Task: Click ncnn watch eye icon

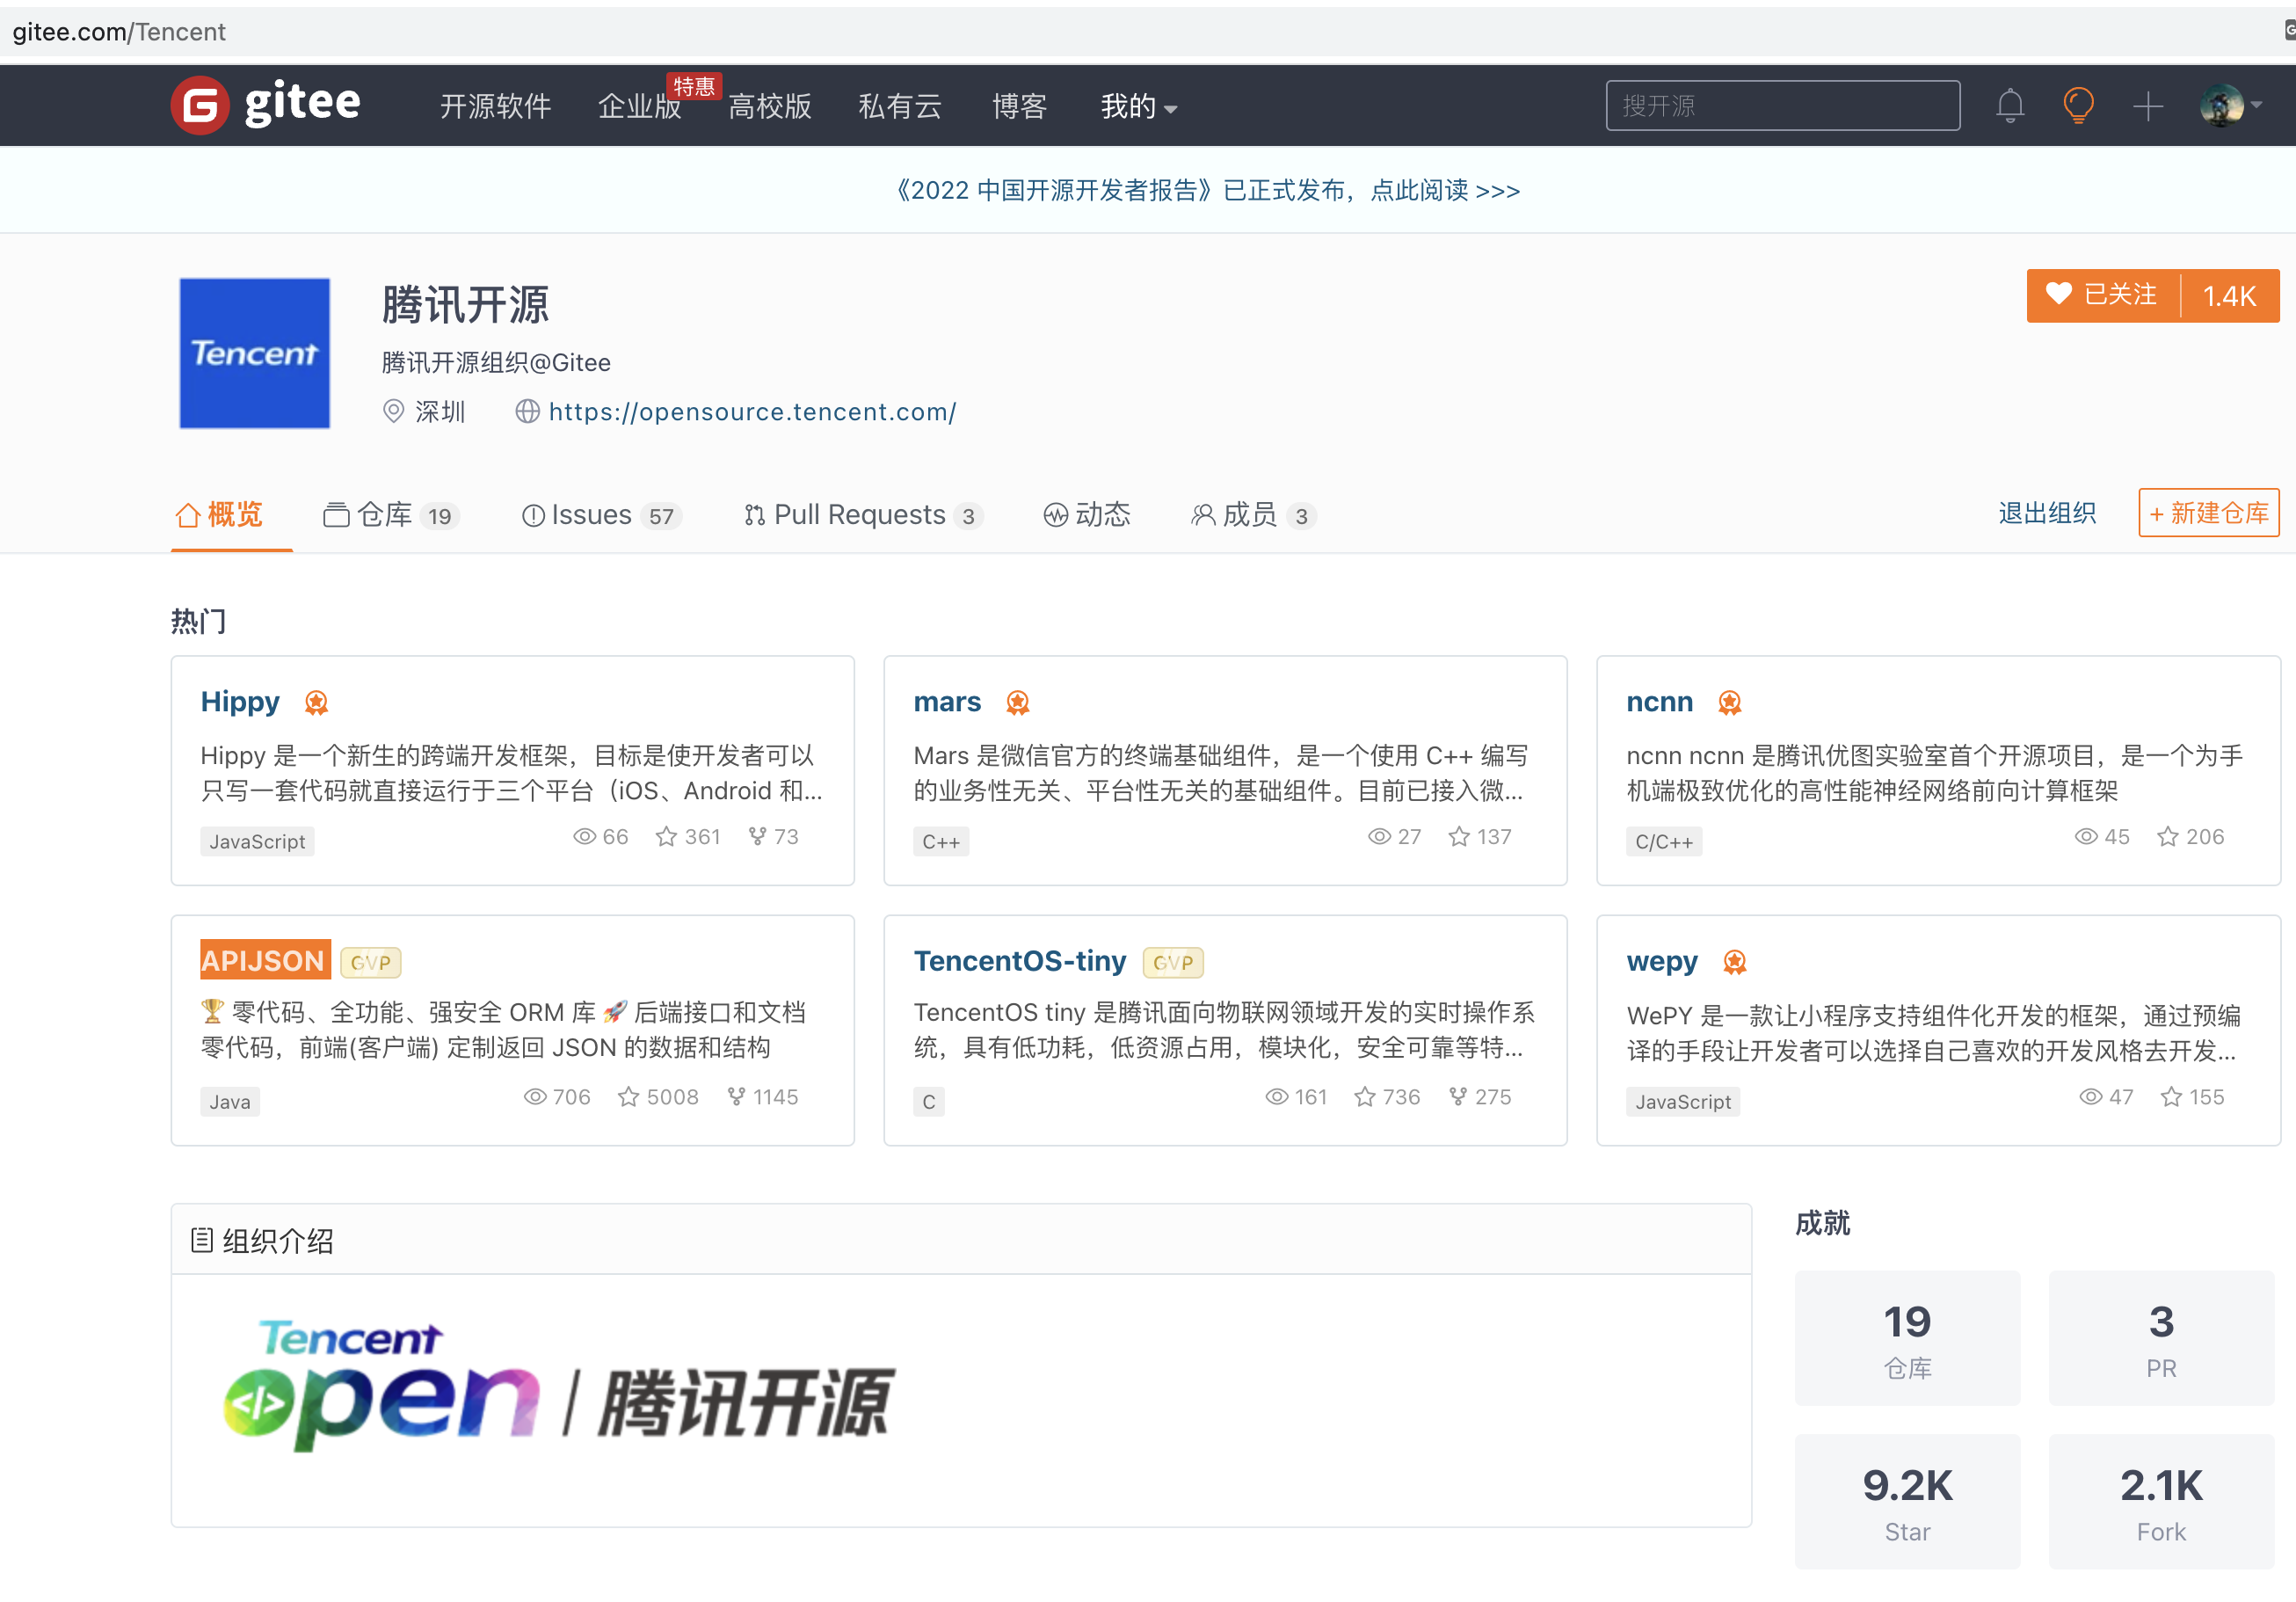Action: [x=2086, y=837]
